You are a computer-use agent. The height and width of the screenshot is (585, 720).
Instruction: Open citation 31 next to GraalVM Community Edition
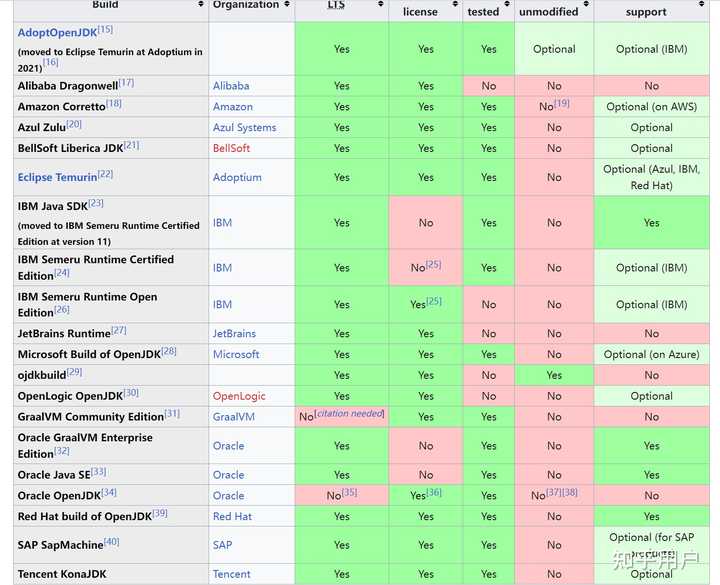tap(172, 414)
